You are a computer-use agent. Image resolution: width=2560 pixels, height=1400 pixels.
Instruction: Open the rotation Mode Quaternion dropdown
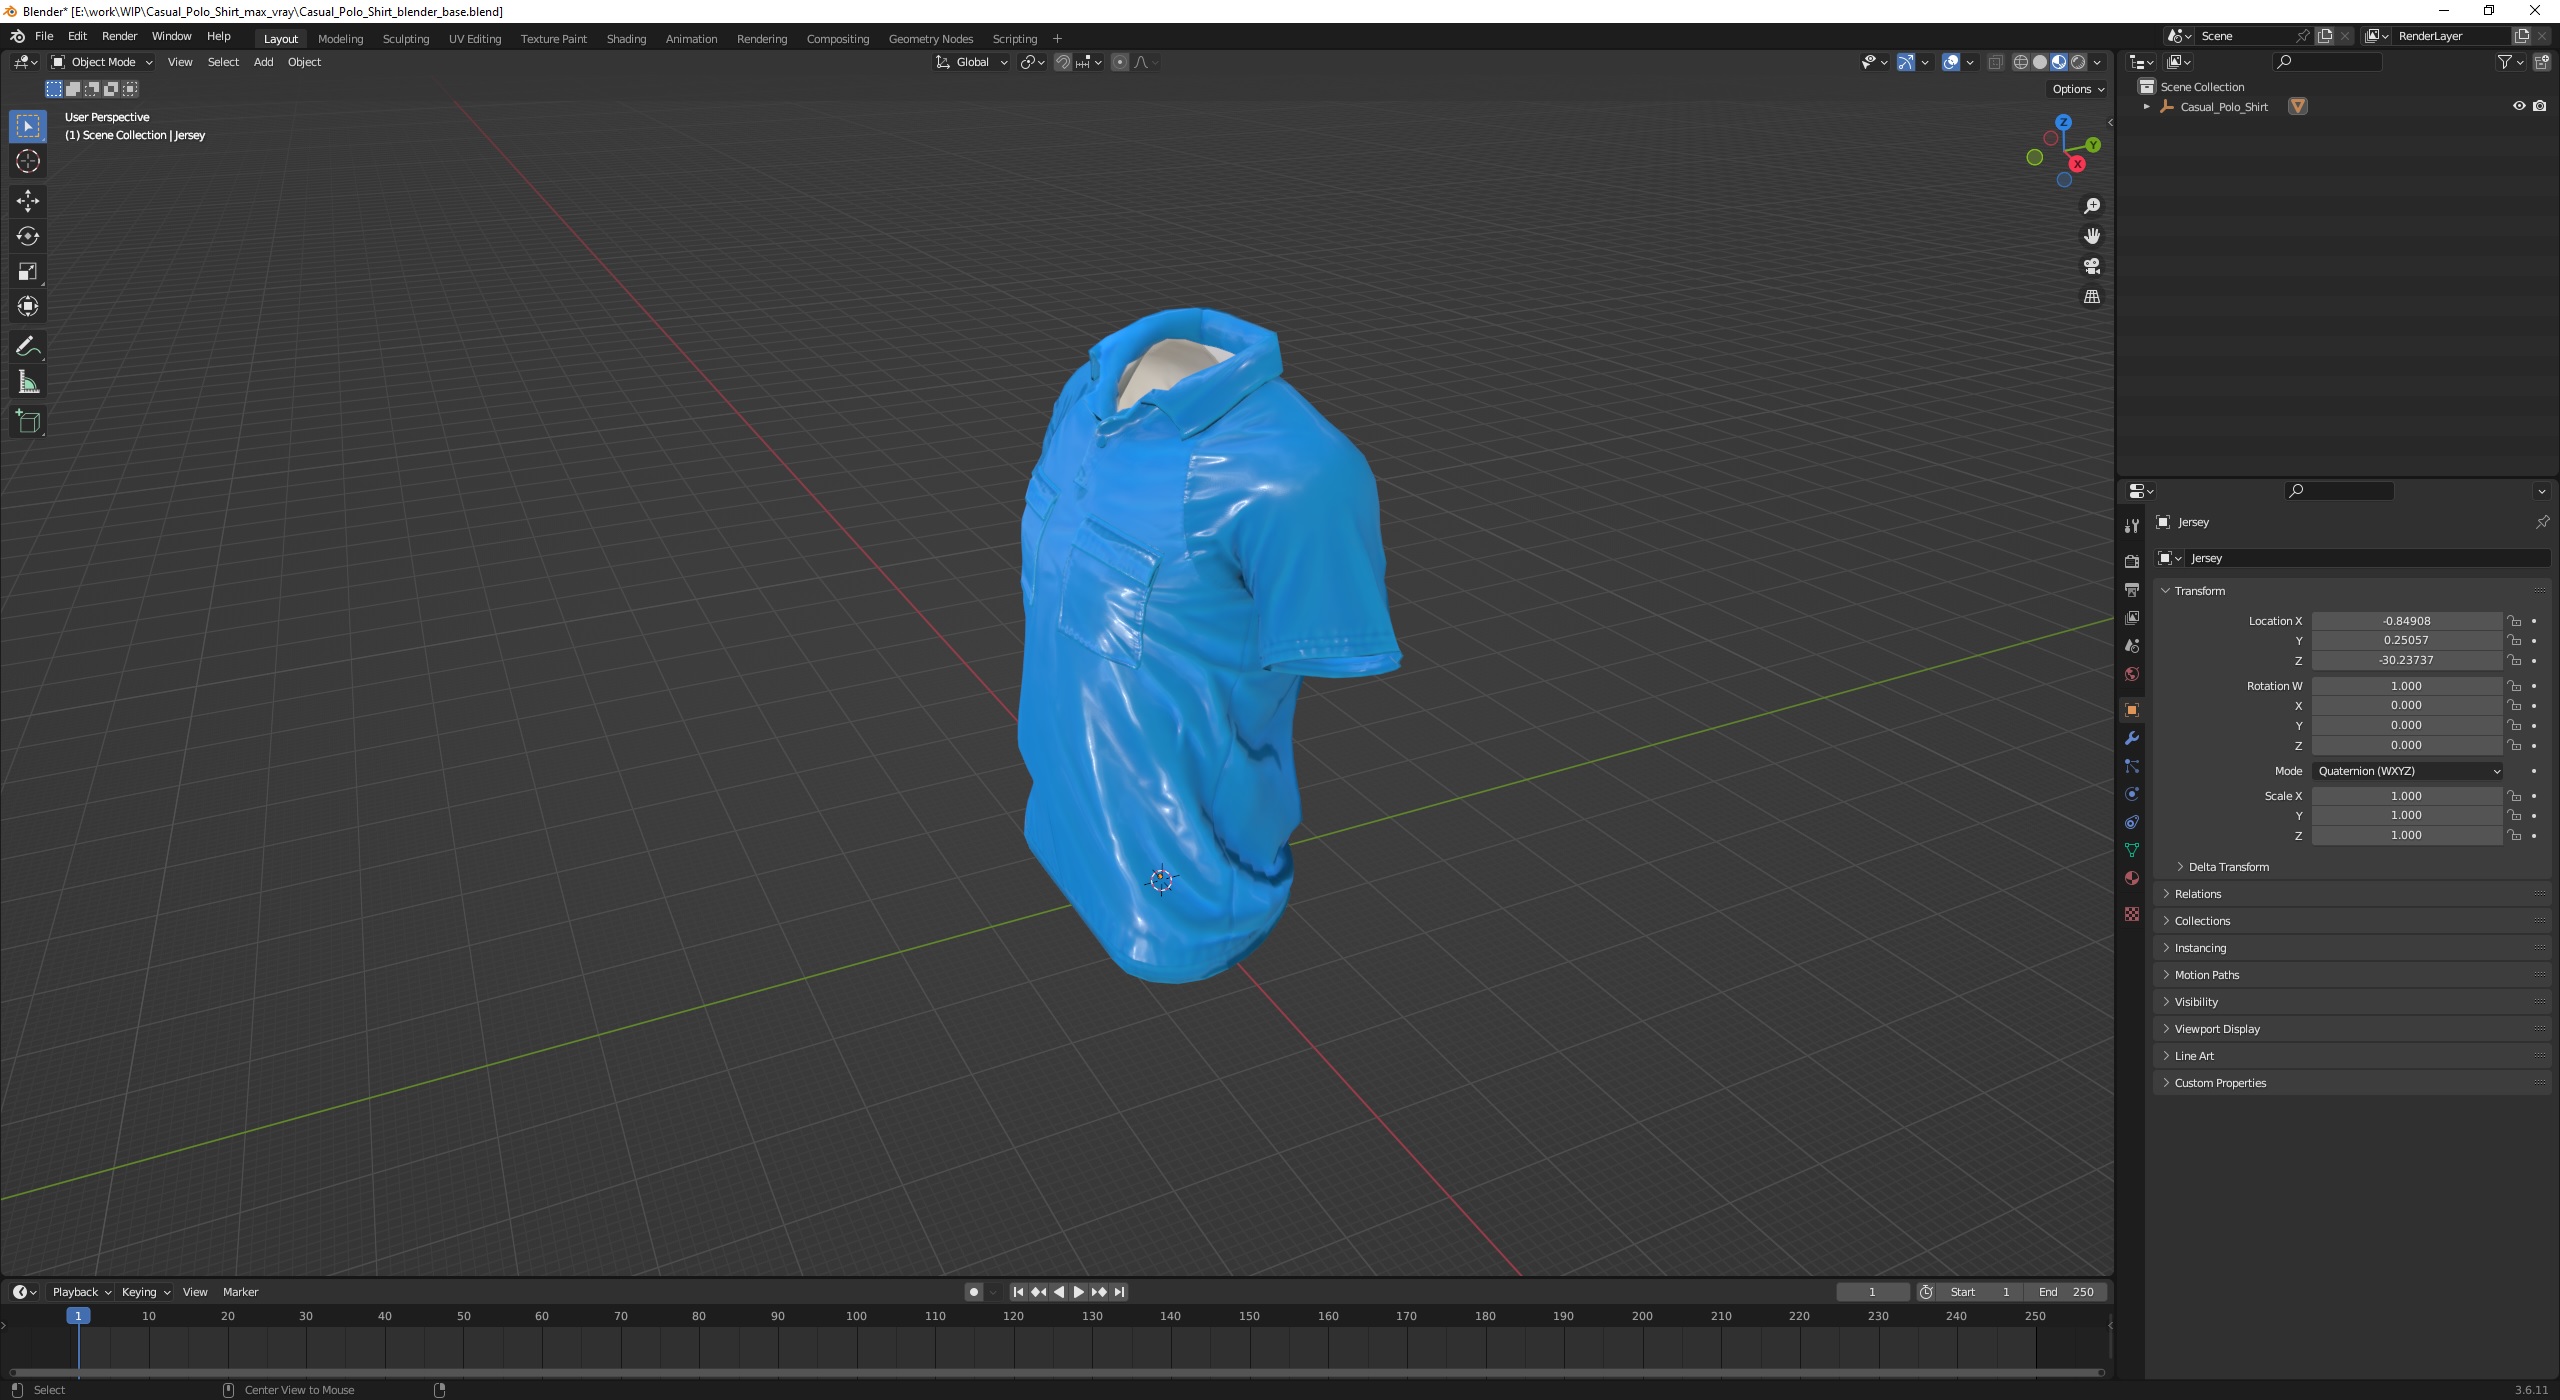tap(2408, 771)
